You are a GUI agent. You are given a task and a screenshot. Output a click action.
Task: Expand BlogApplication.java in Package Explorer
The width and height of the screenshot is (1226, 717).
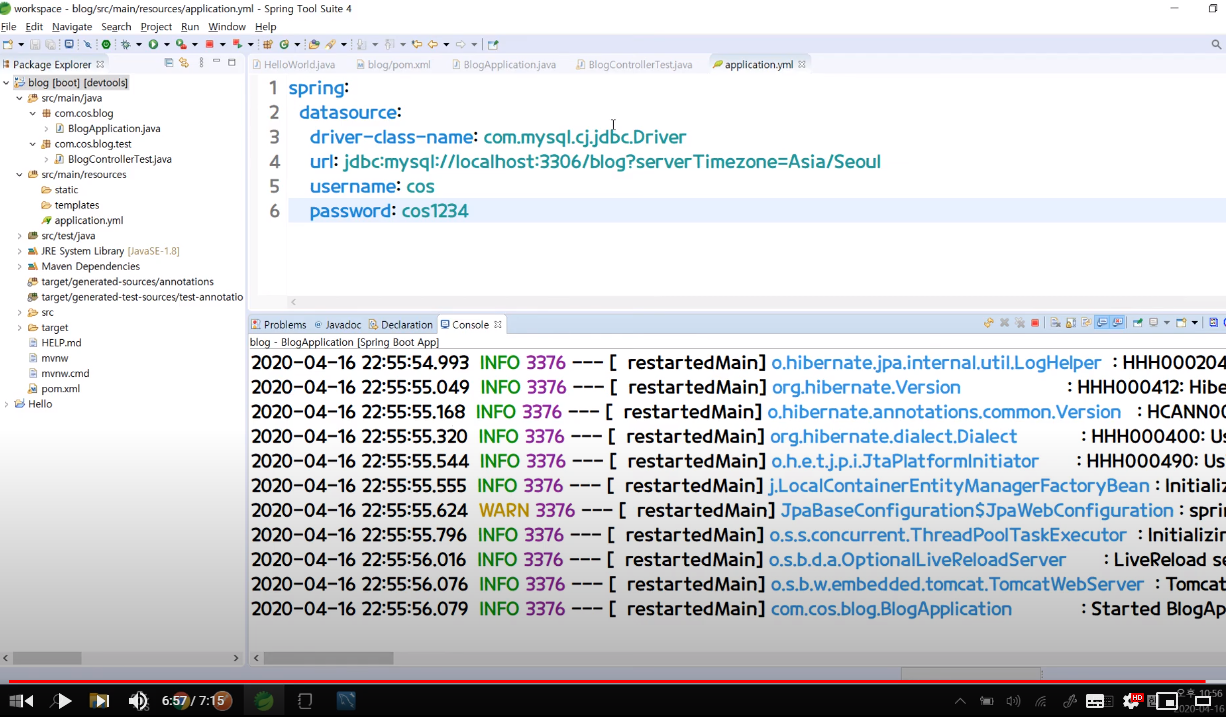(x=46, y=129)
